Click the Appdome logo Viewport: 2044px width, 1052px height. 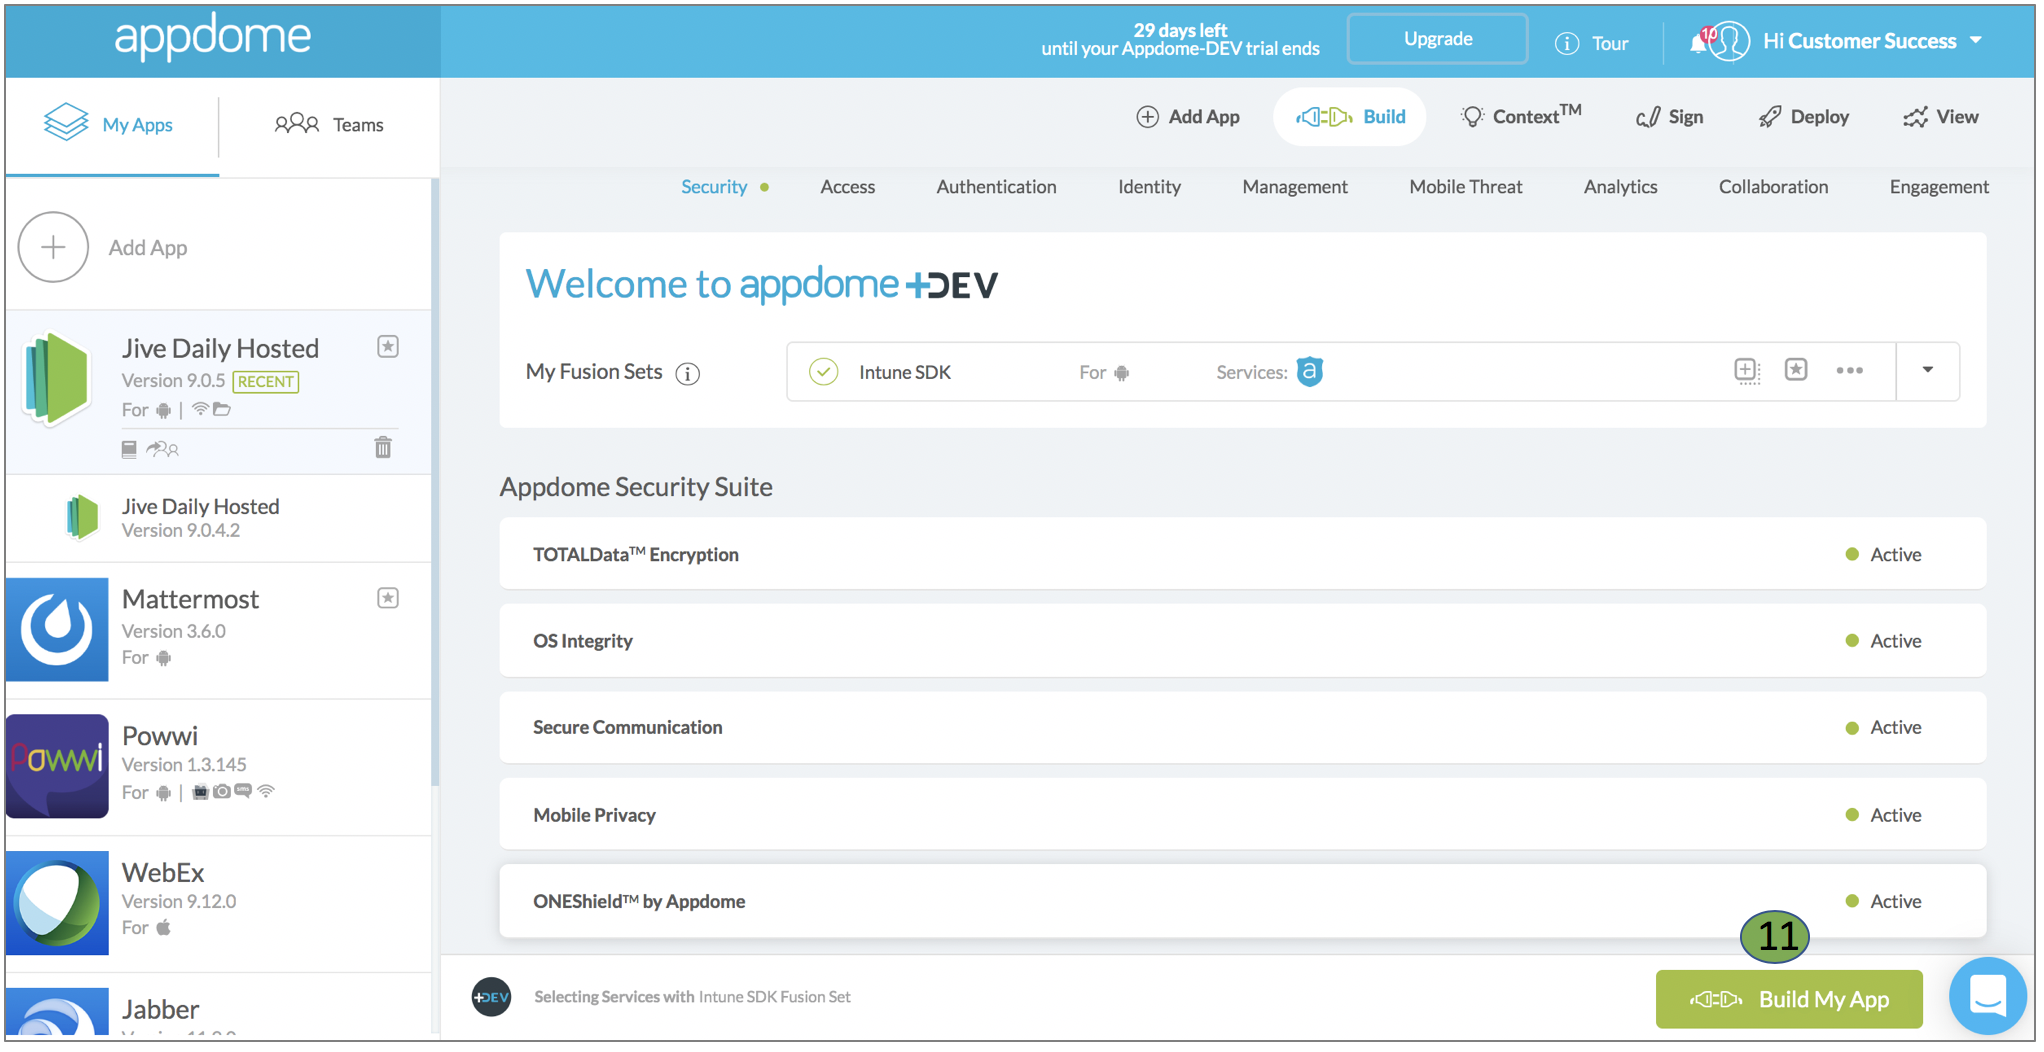[x=212, y=37]
